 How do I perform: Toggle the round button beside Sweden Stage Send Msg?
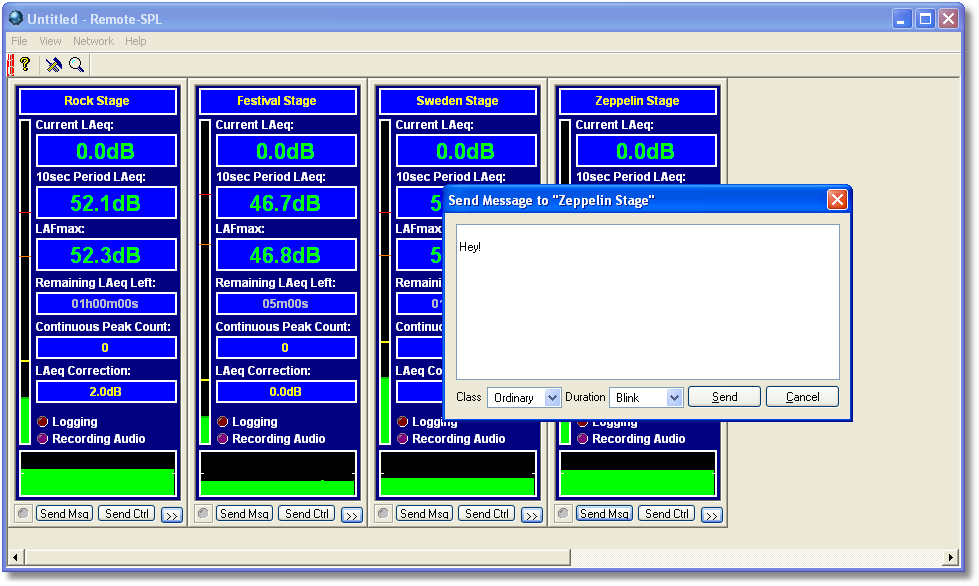[383, 514]
